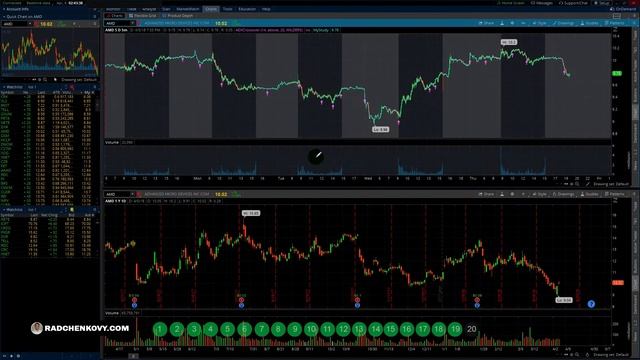Switch to the Analyze tab
The height and width of the screenshot is (360, 640).
pos(149,9)
